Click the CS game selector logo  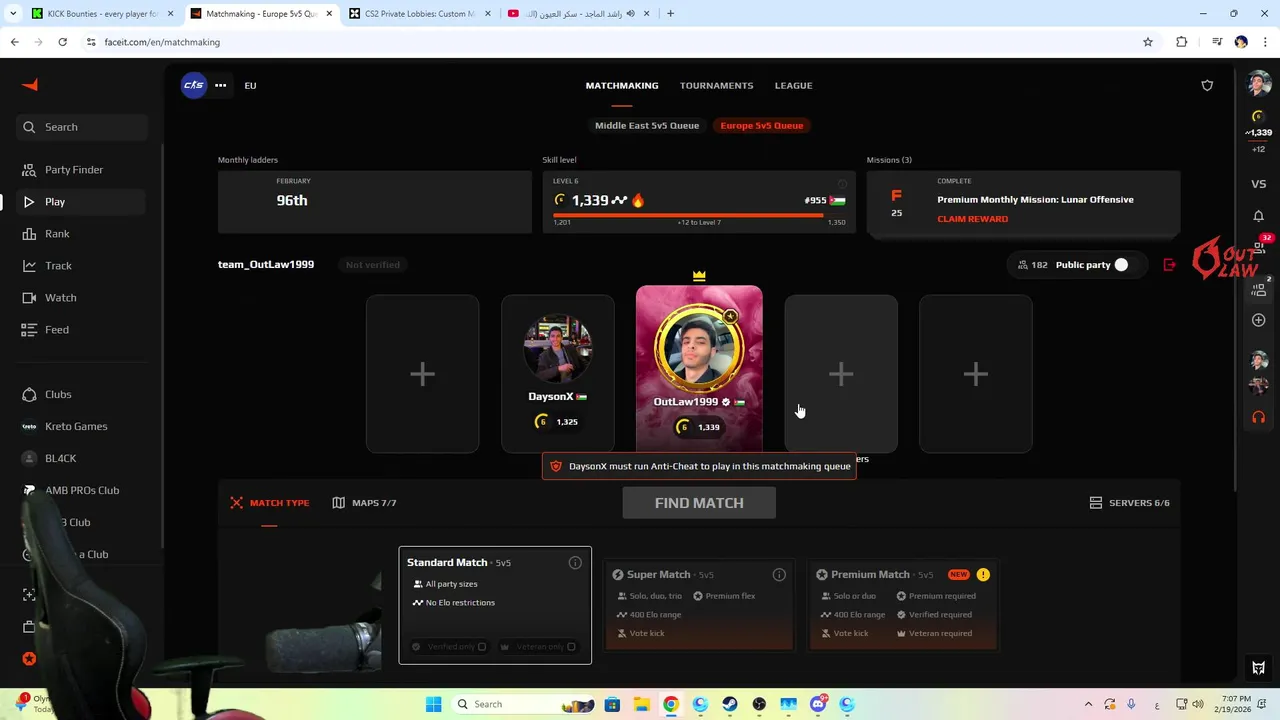coord(194,85)
